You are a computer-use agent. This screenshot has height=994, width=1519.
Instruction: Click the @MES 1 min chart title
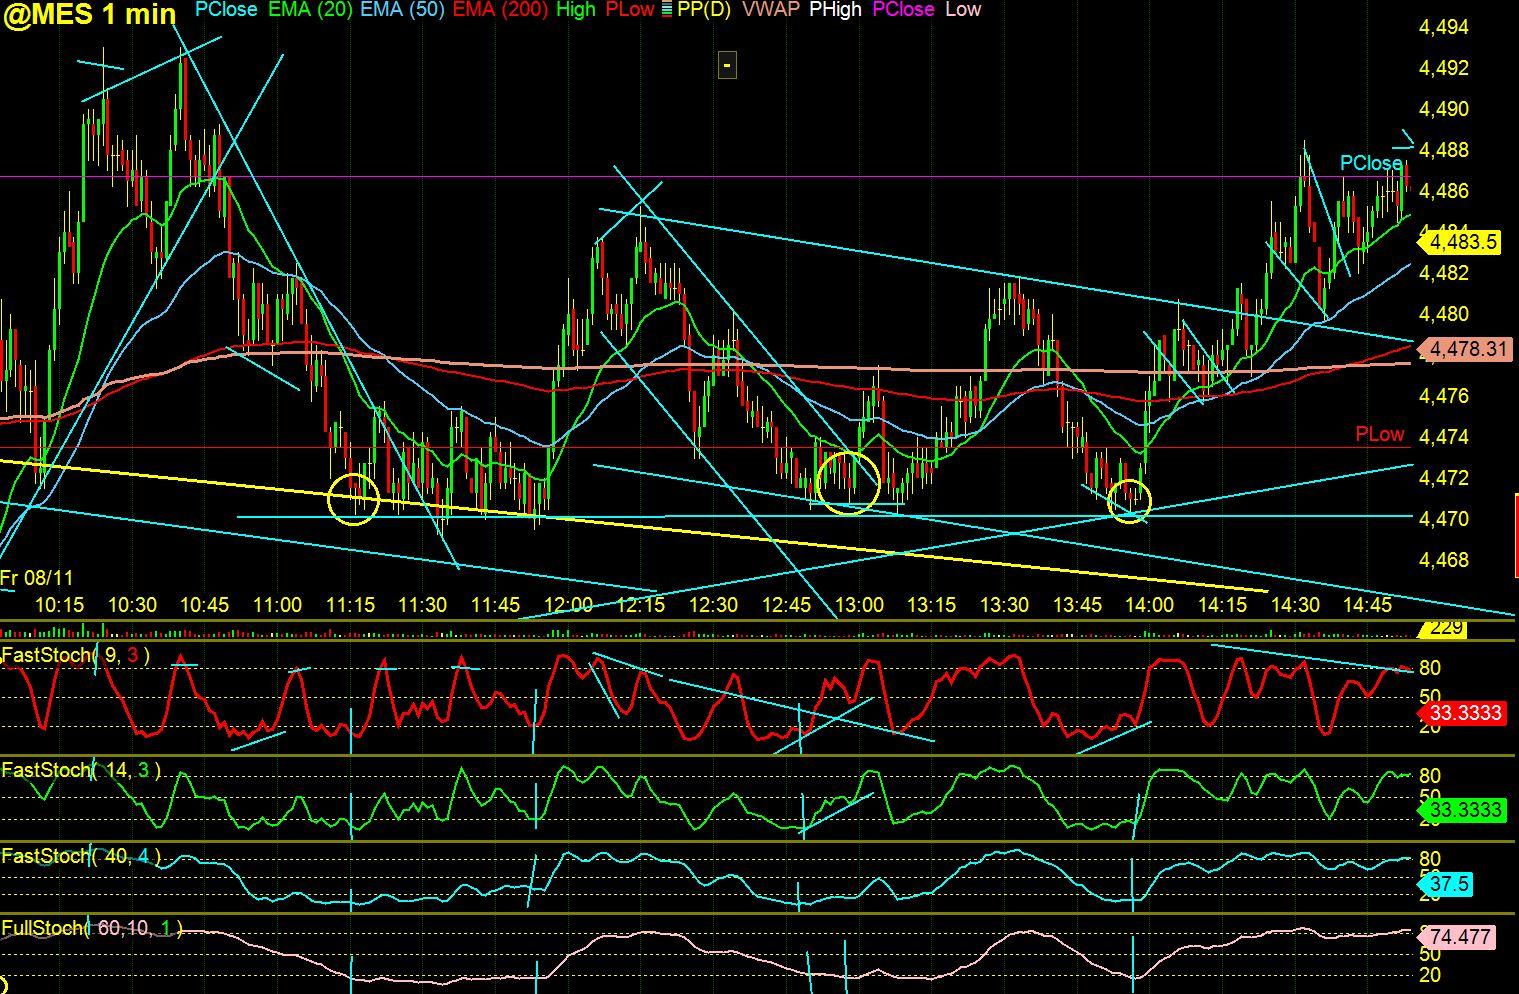click(x=90, y=14)
